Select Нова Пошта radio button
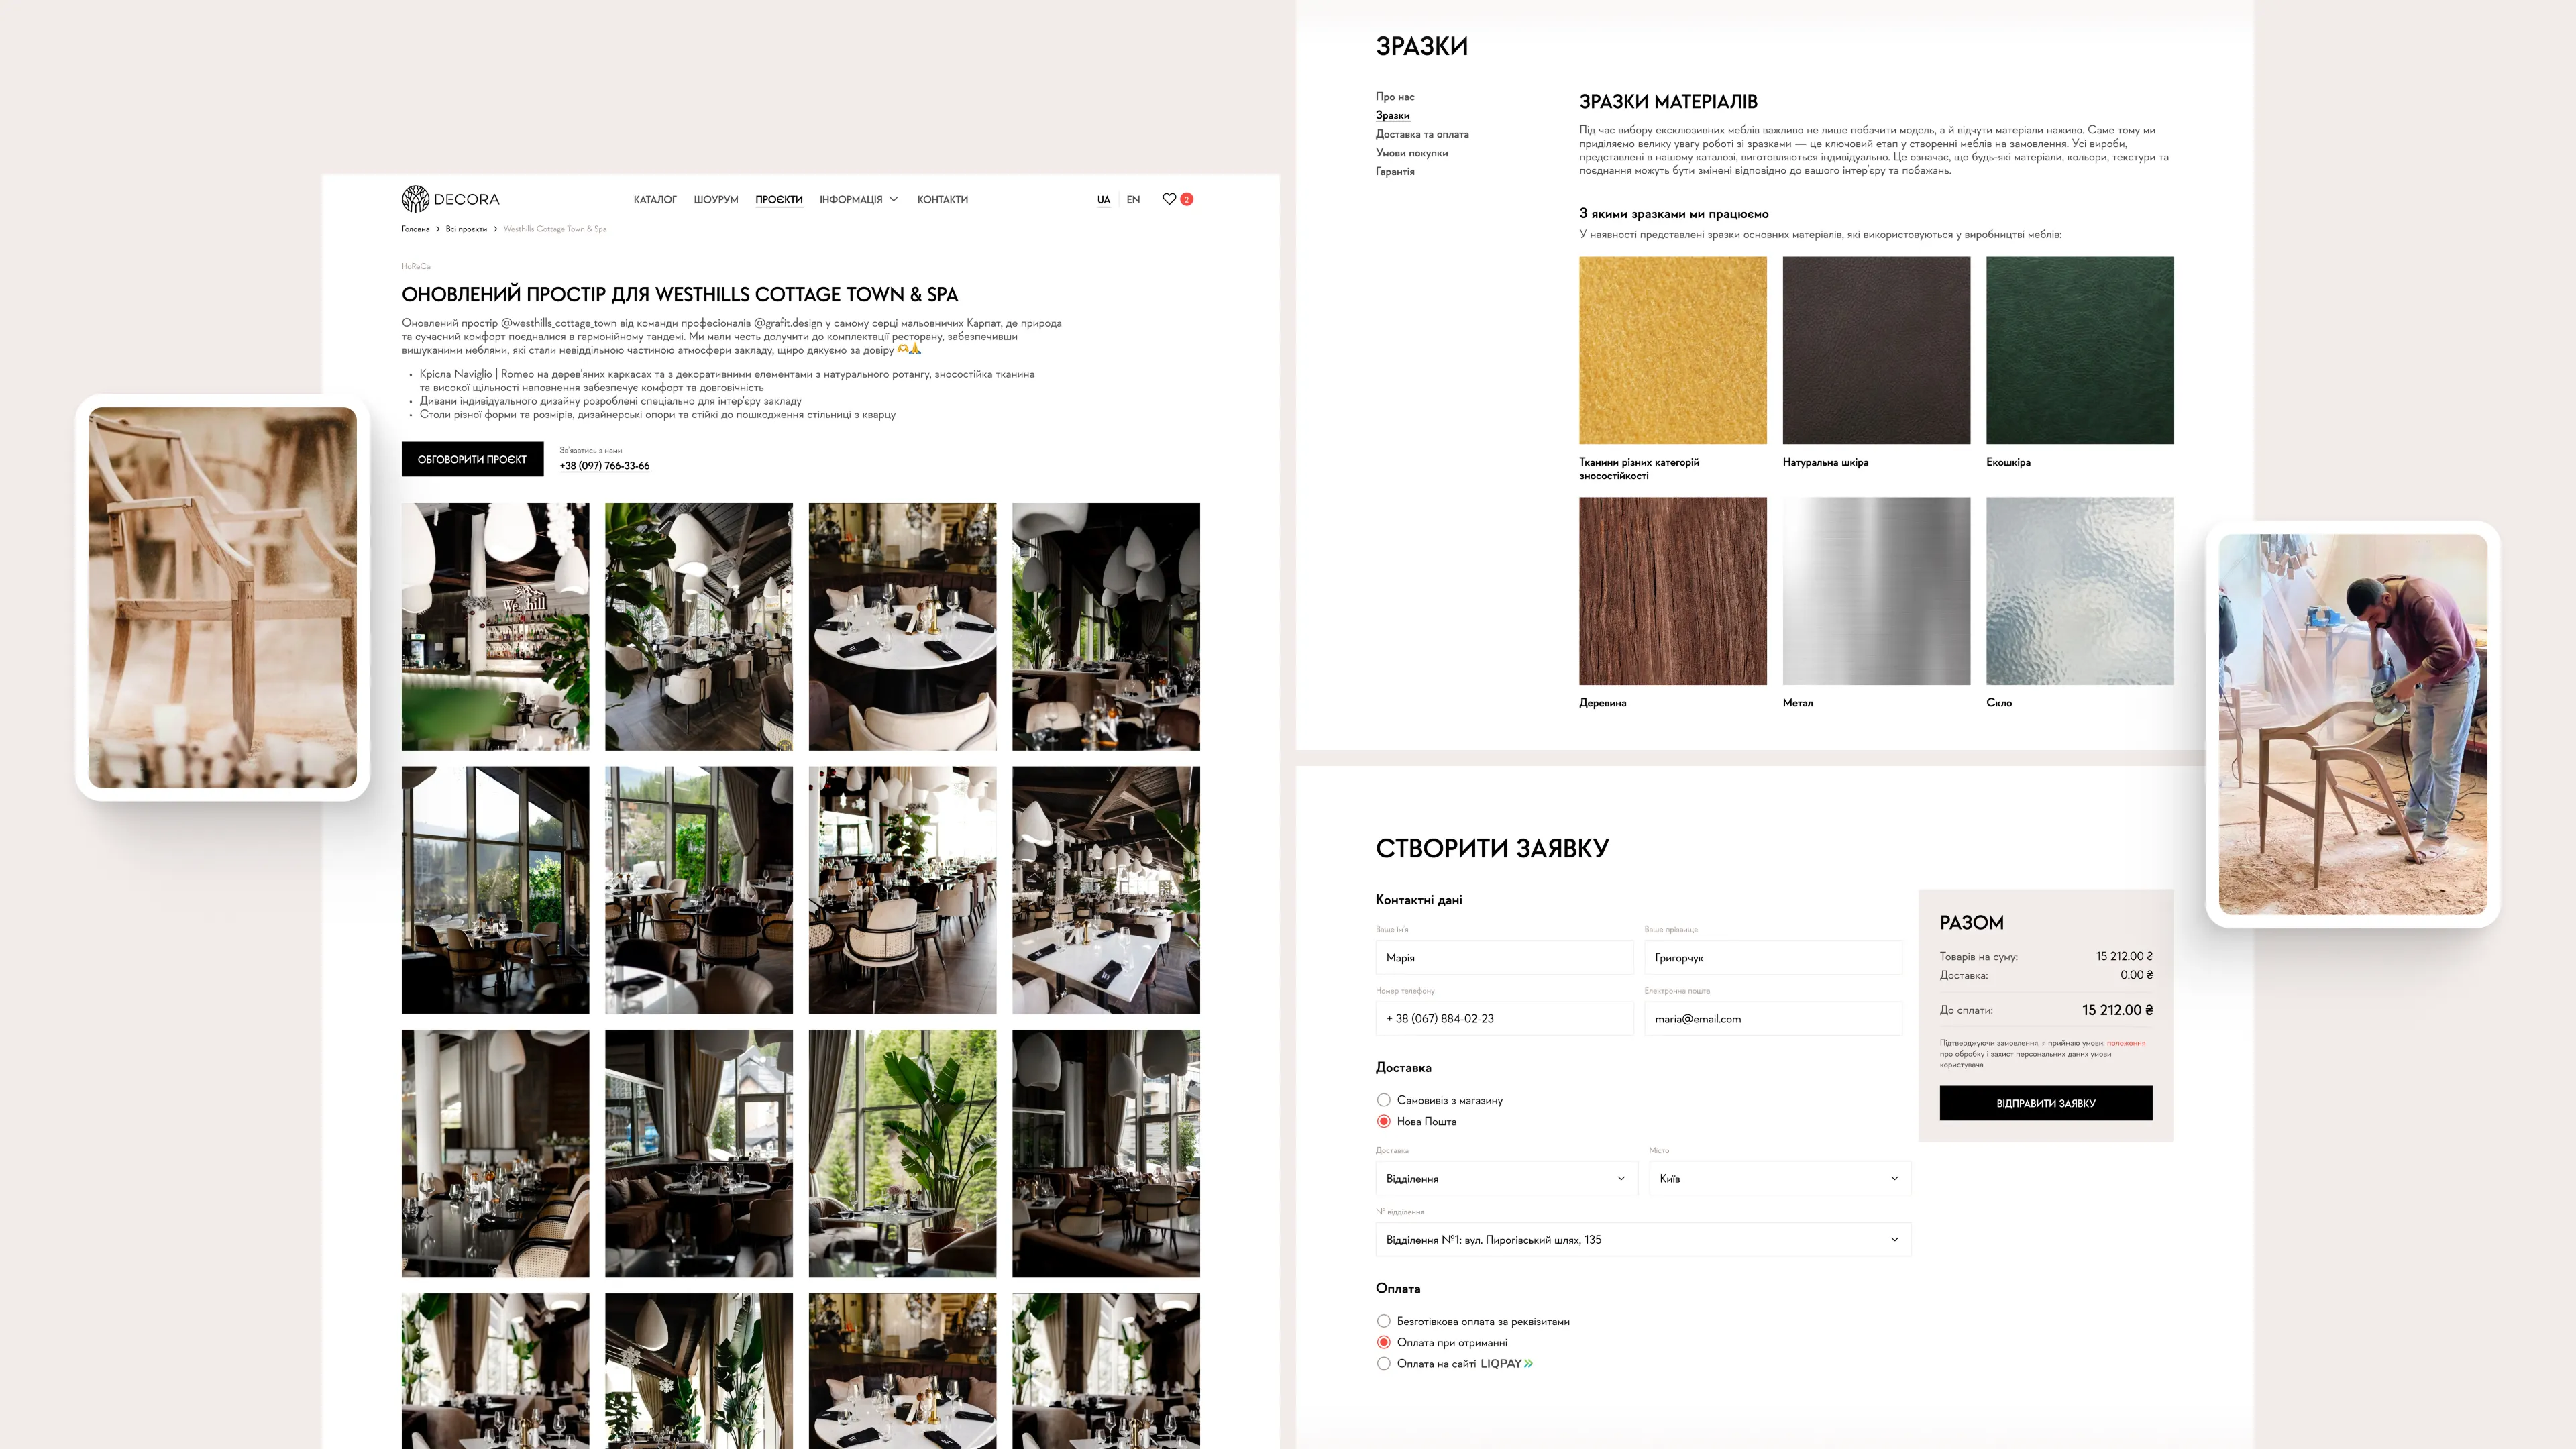 [1384, 1122]
